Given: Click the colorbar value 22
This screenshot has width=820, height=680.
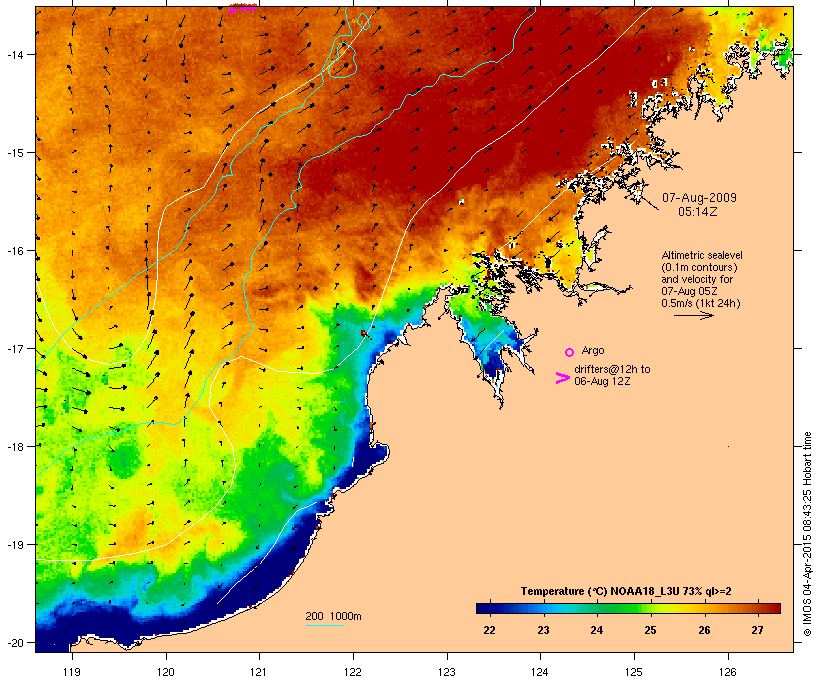Looking at the screenshot, I should click(489, 630).
